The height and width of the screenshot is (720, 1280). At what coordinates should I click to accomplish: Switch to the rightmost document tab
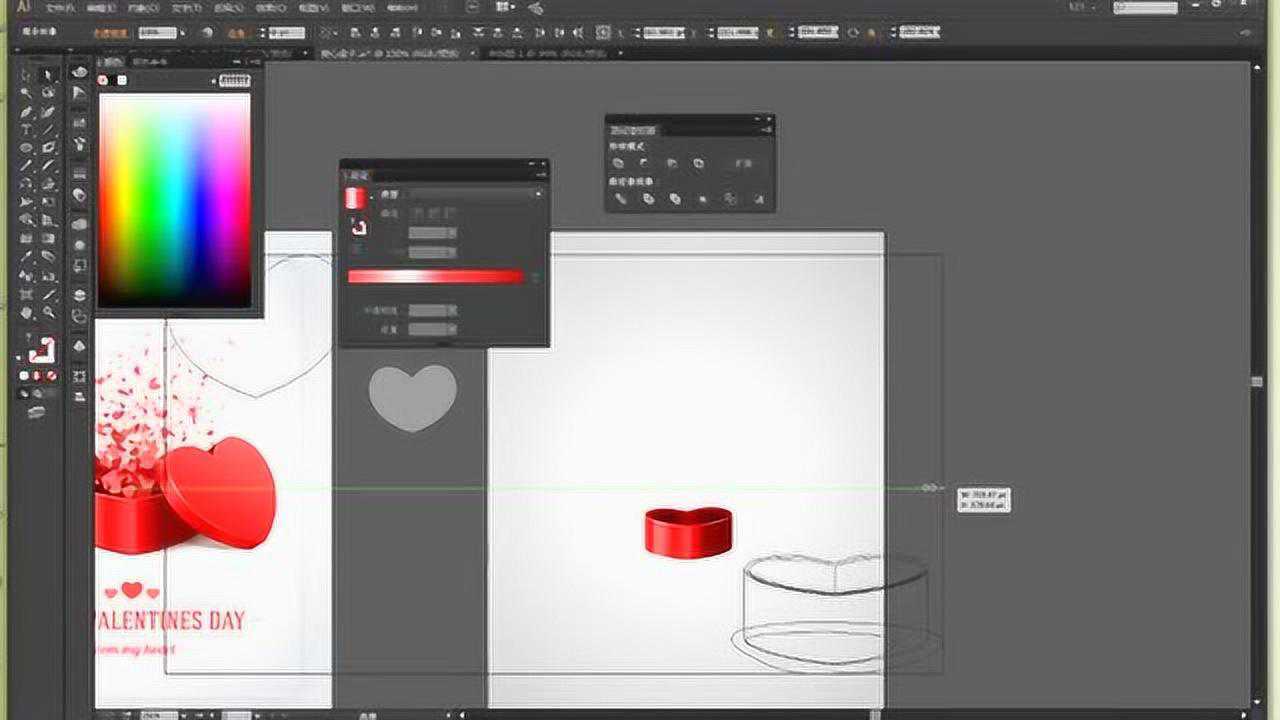pyautogui.click(x=550, y=52)
